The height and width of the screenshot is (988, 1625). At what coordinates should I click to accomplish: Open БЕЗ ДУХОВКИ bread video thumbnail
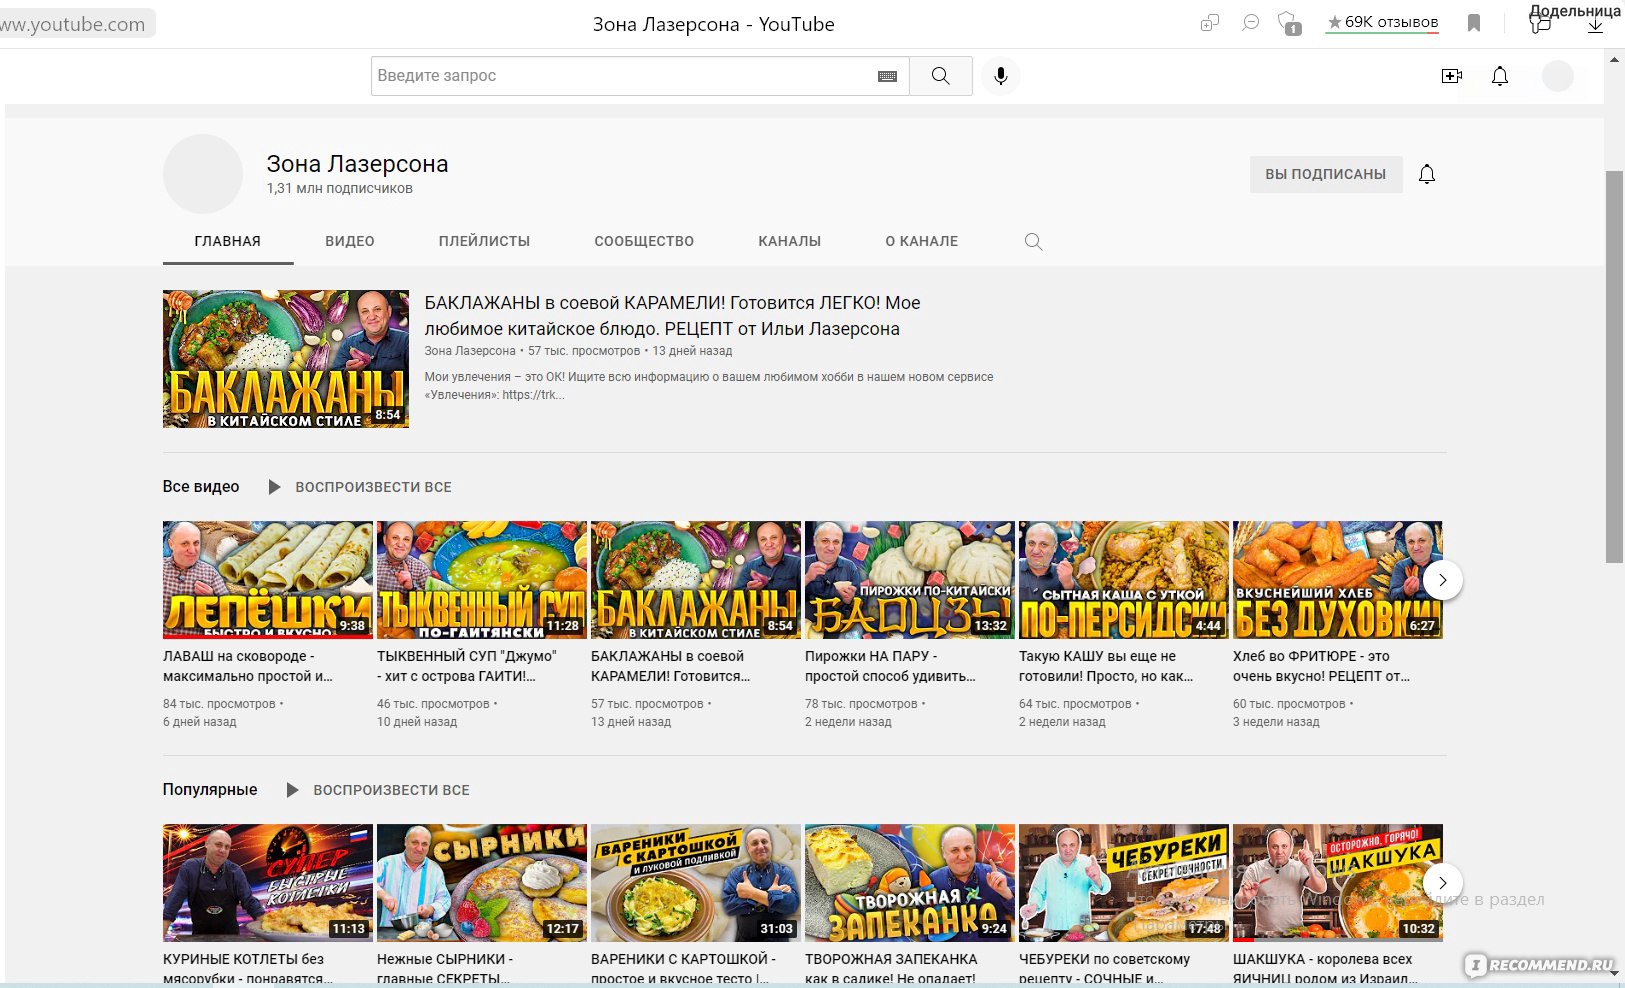click(1338, 580)
